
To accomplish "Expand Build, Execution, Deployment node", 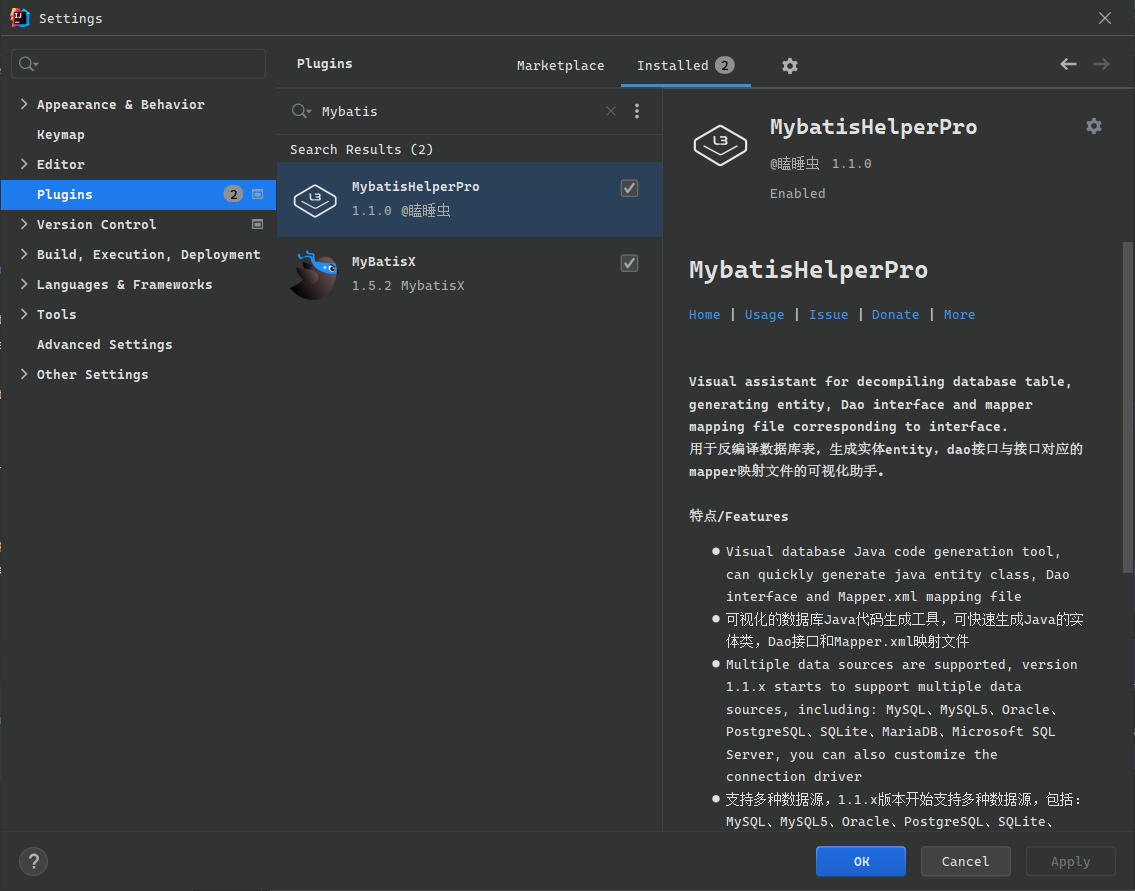I will tap(24, 254).
